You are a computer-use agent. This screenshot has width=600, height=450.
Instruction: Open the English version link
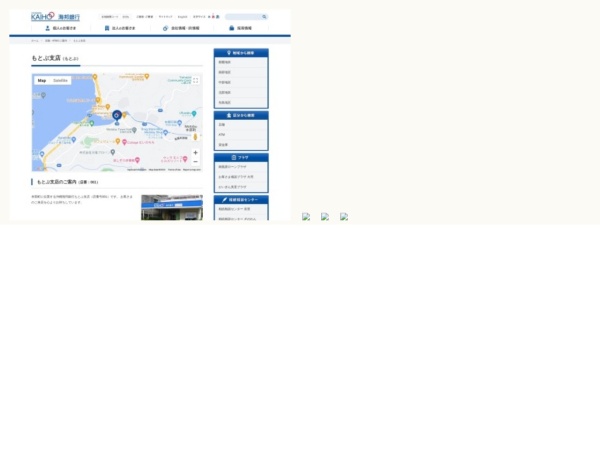[x=183, y=17]
